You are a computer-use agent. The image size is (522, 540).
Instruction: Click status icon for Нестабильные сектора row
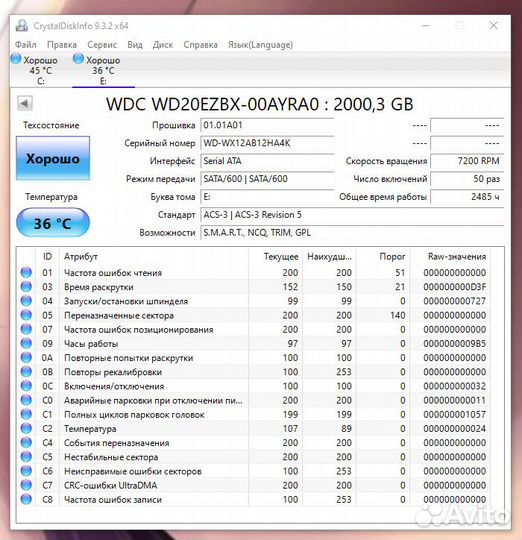point(26,457)
